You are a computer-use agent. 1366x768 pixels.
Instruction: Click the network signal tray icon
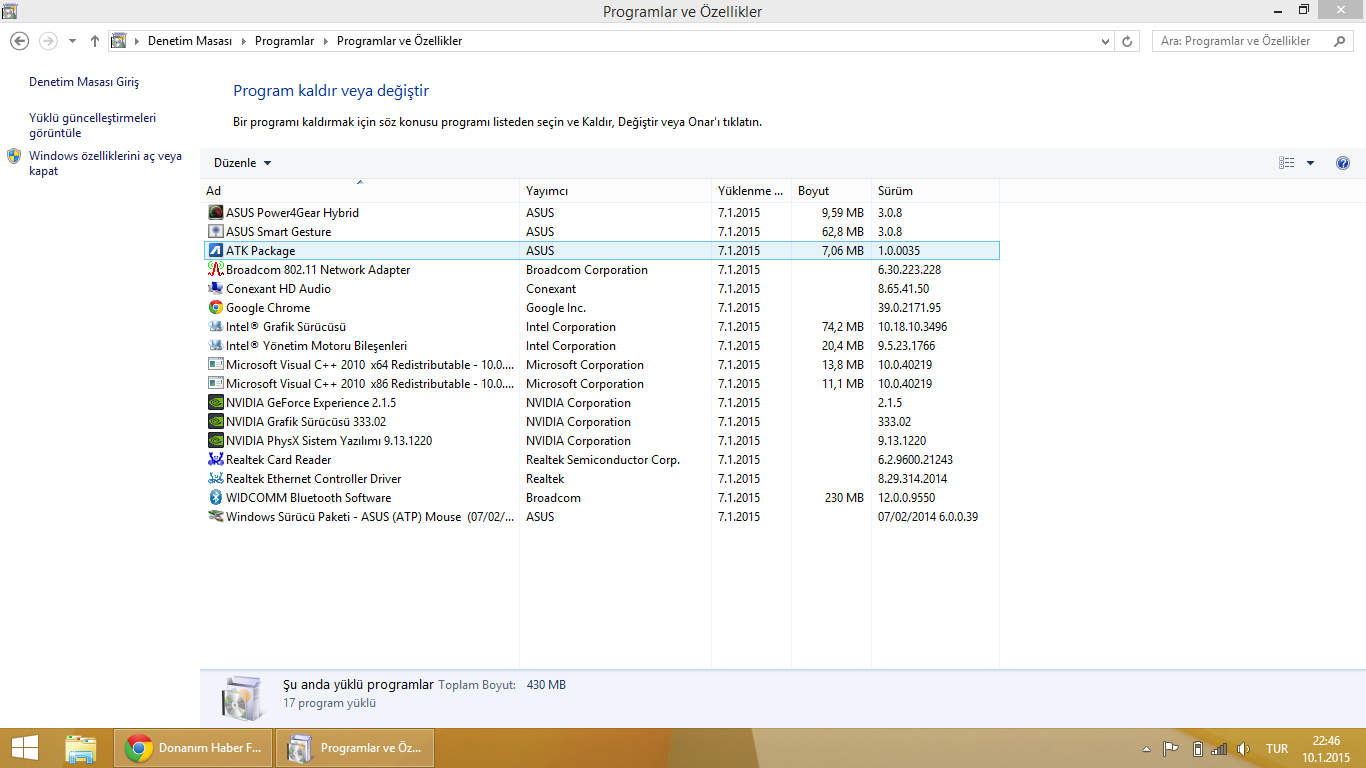point(1219,748)
